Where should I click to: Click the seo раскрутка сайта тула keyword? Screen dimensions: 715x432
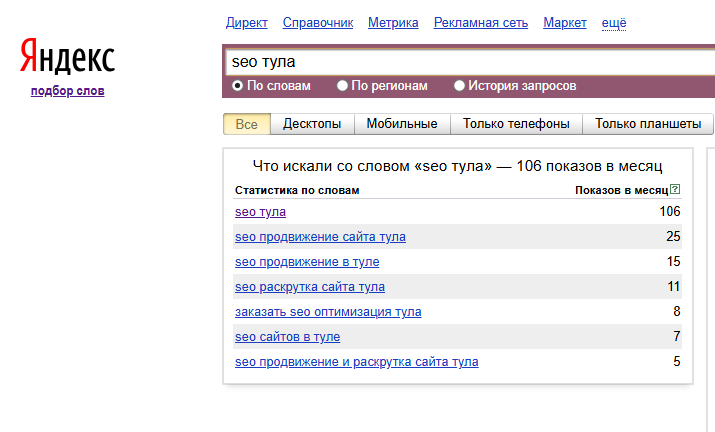point(310,287)
